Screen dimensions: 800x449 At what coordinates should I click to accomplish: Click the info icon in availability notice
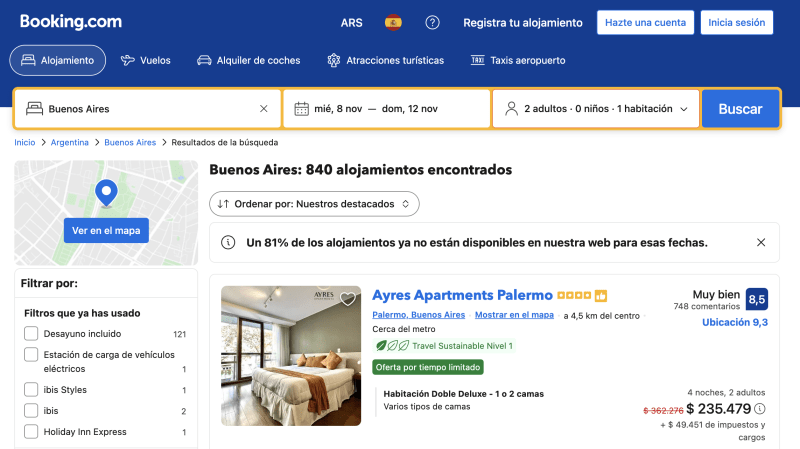point(228,242)
